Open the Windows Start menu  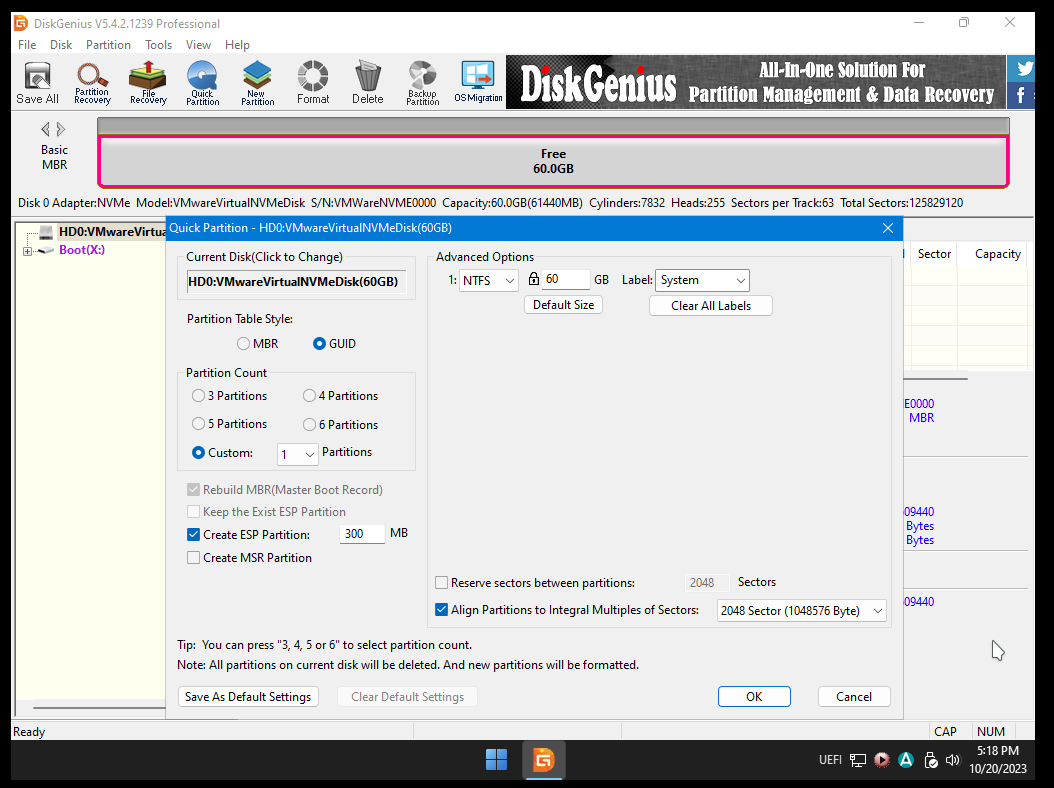(496, 760)
